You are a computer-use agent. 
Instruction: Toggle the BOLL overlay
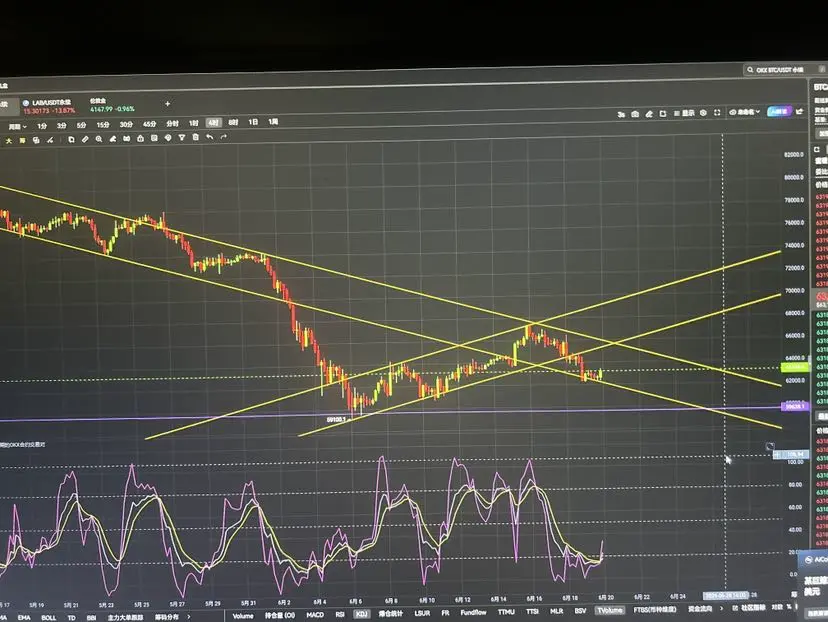click(x=49, y=617)
